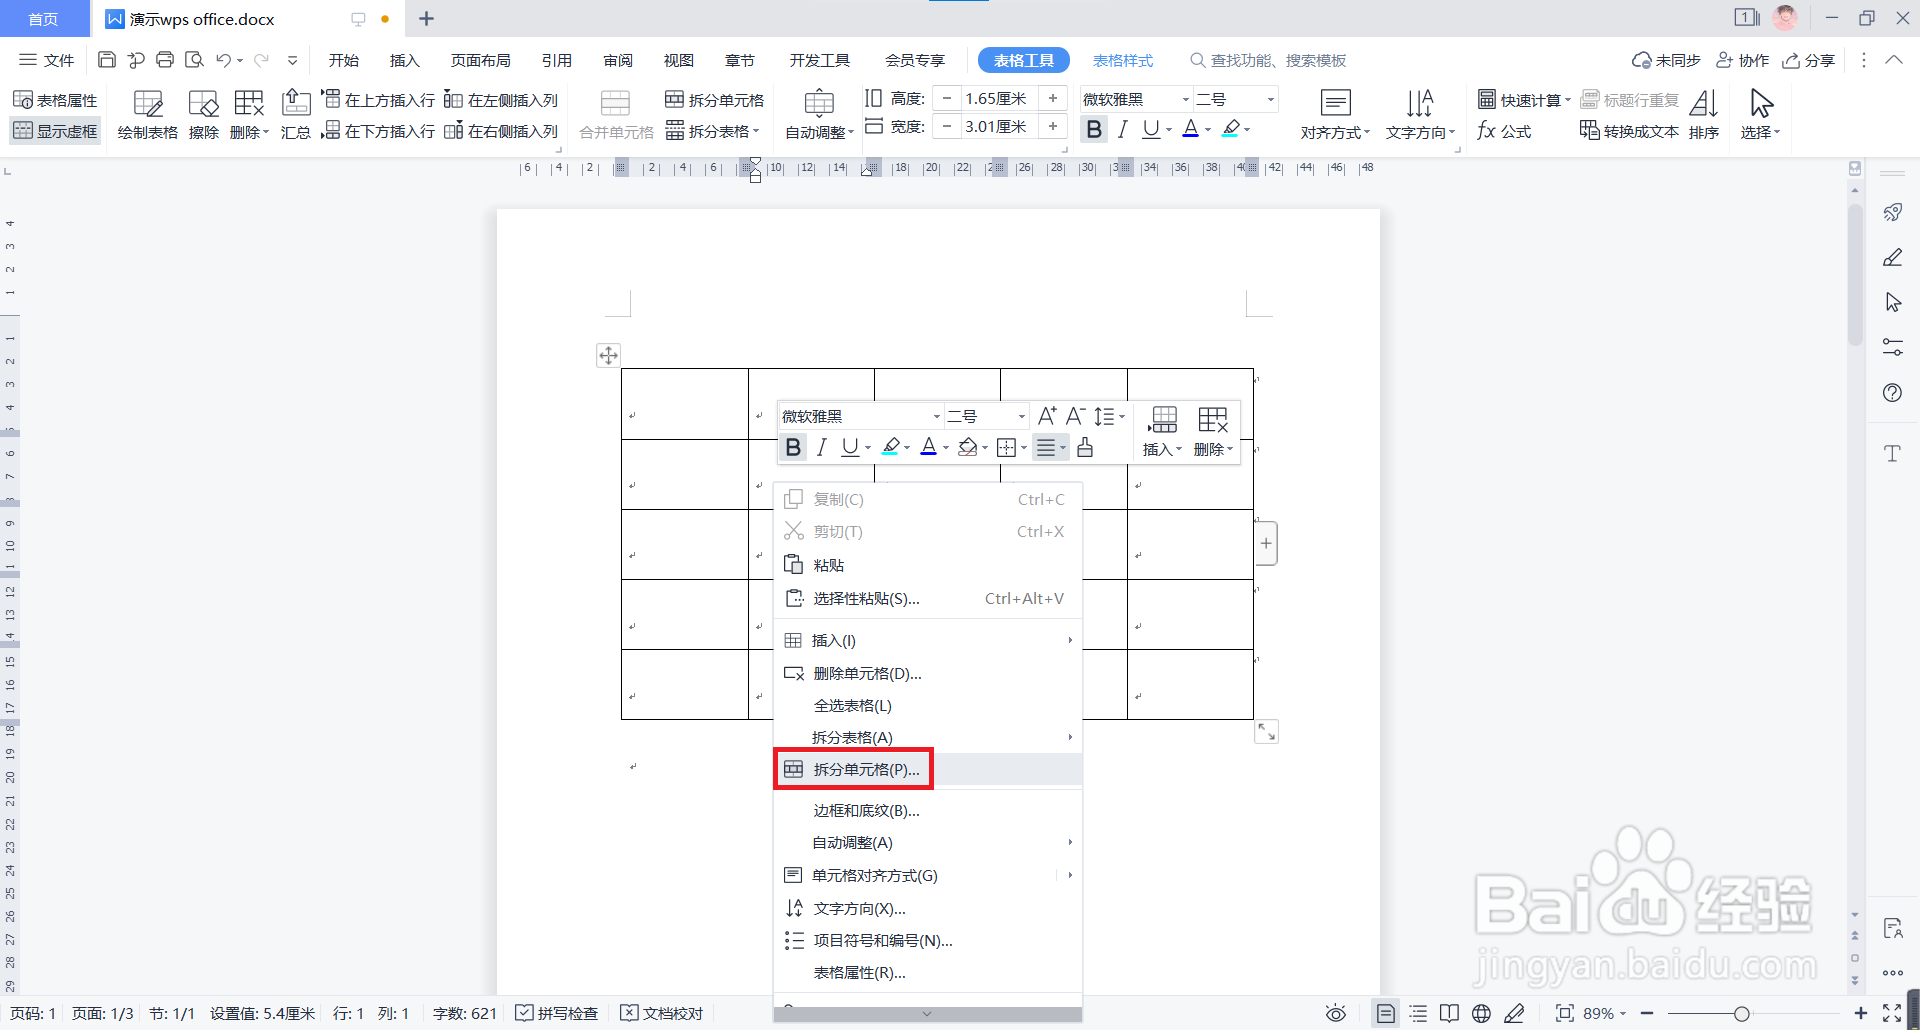Click the font color A in ribbon
The image size is (1920, 1030).
coord(1190,129)
